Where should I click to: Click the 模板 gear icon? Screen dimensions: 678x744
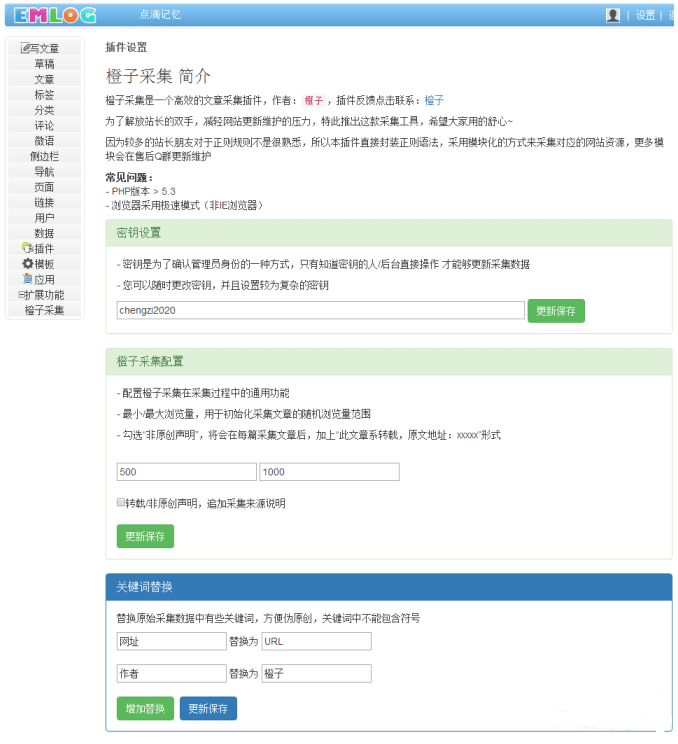(x=27, y=264)
